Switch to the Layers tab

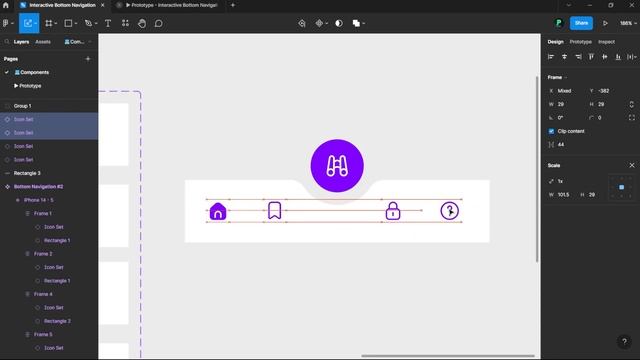pyautogui.click(x=21, y=42)
